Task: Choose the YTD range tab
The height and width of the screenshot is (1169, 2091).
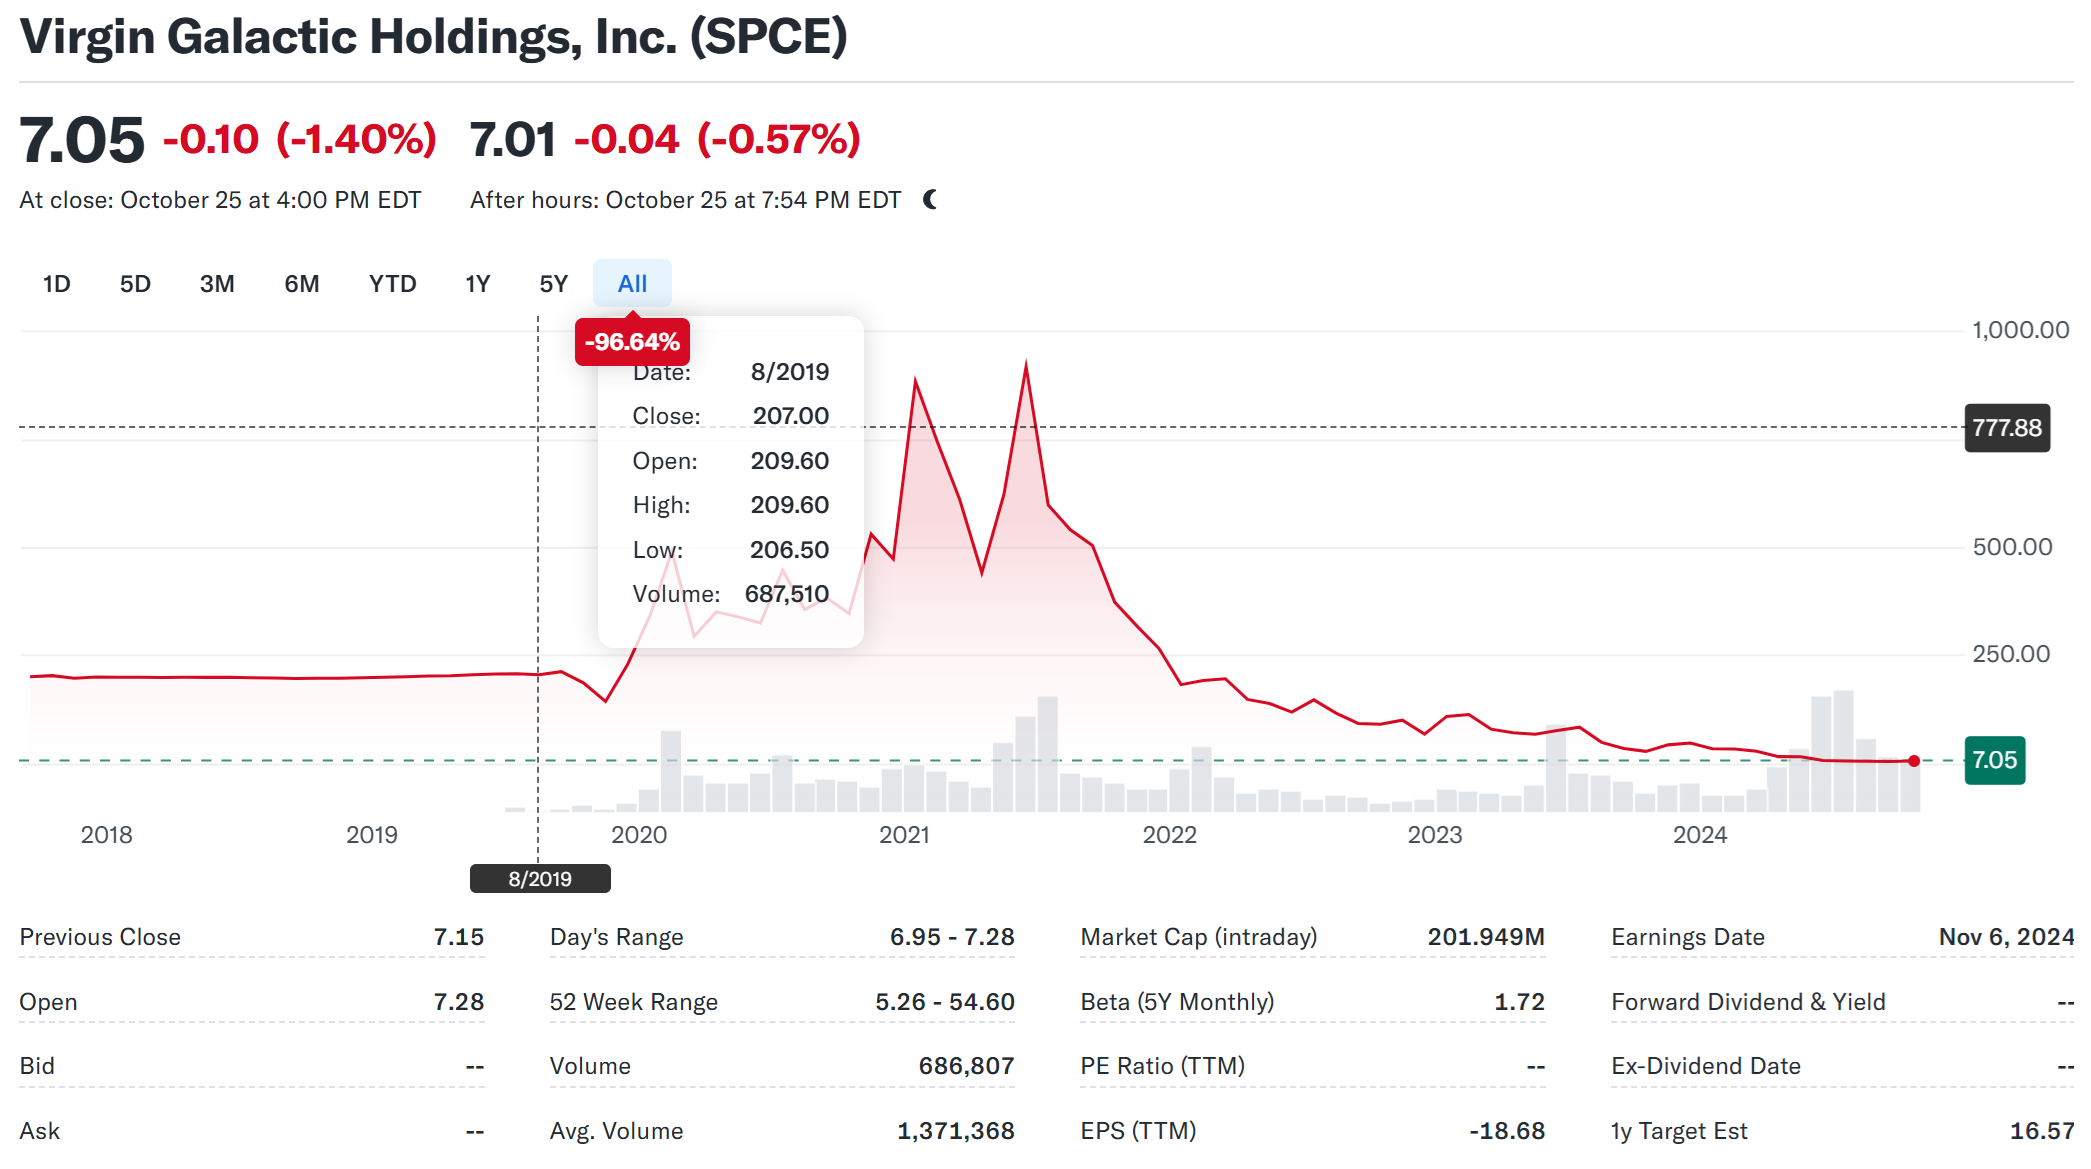Action: 392,284
